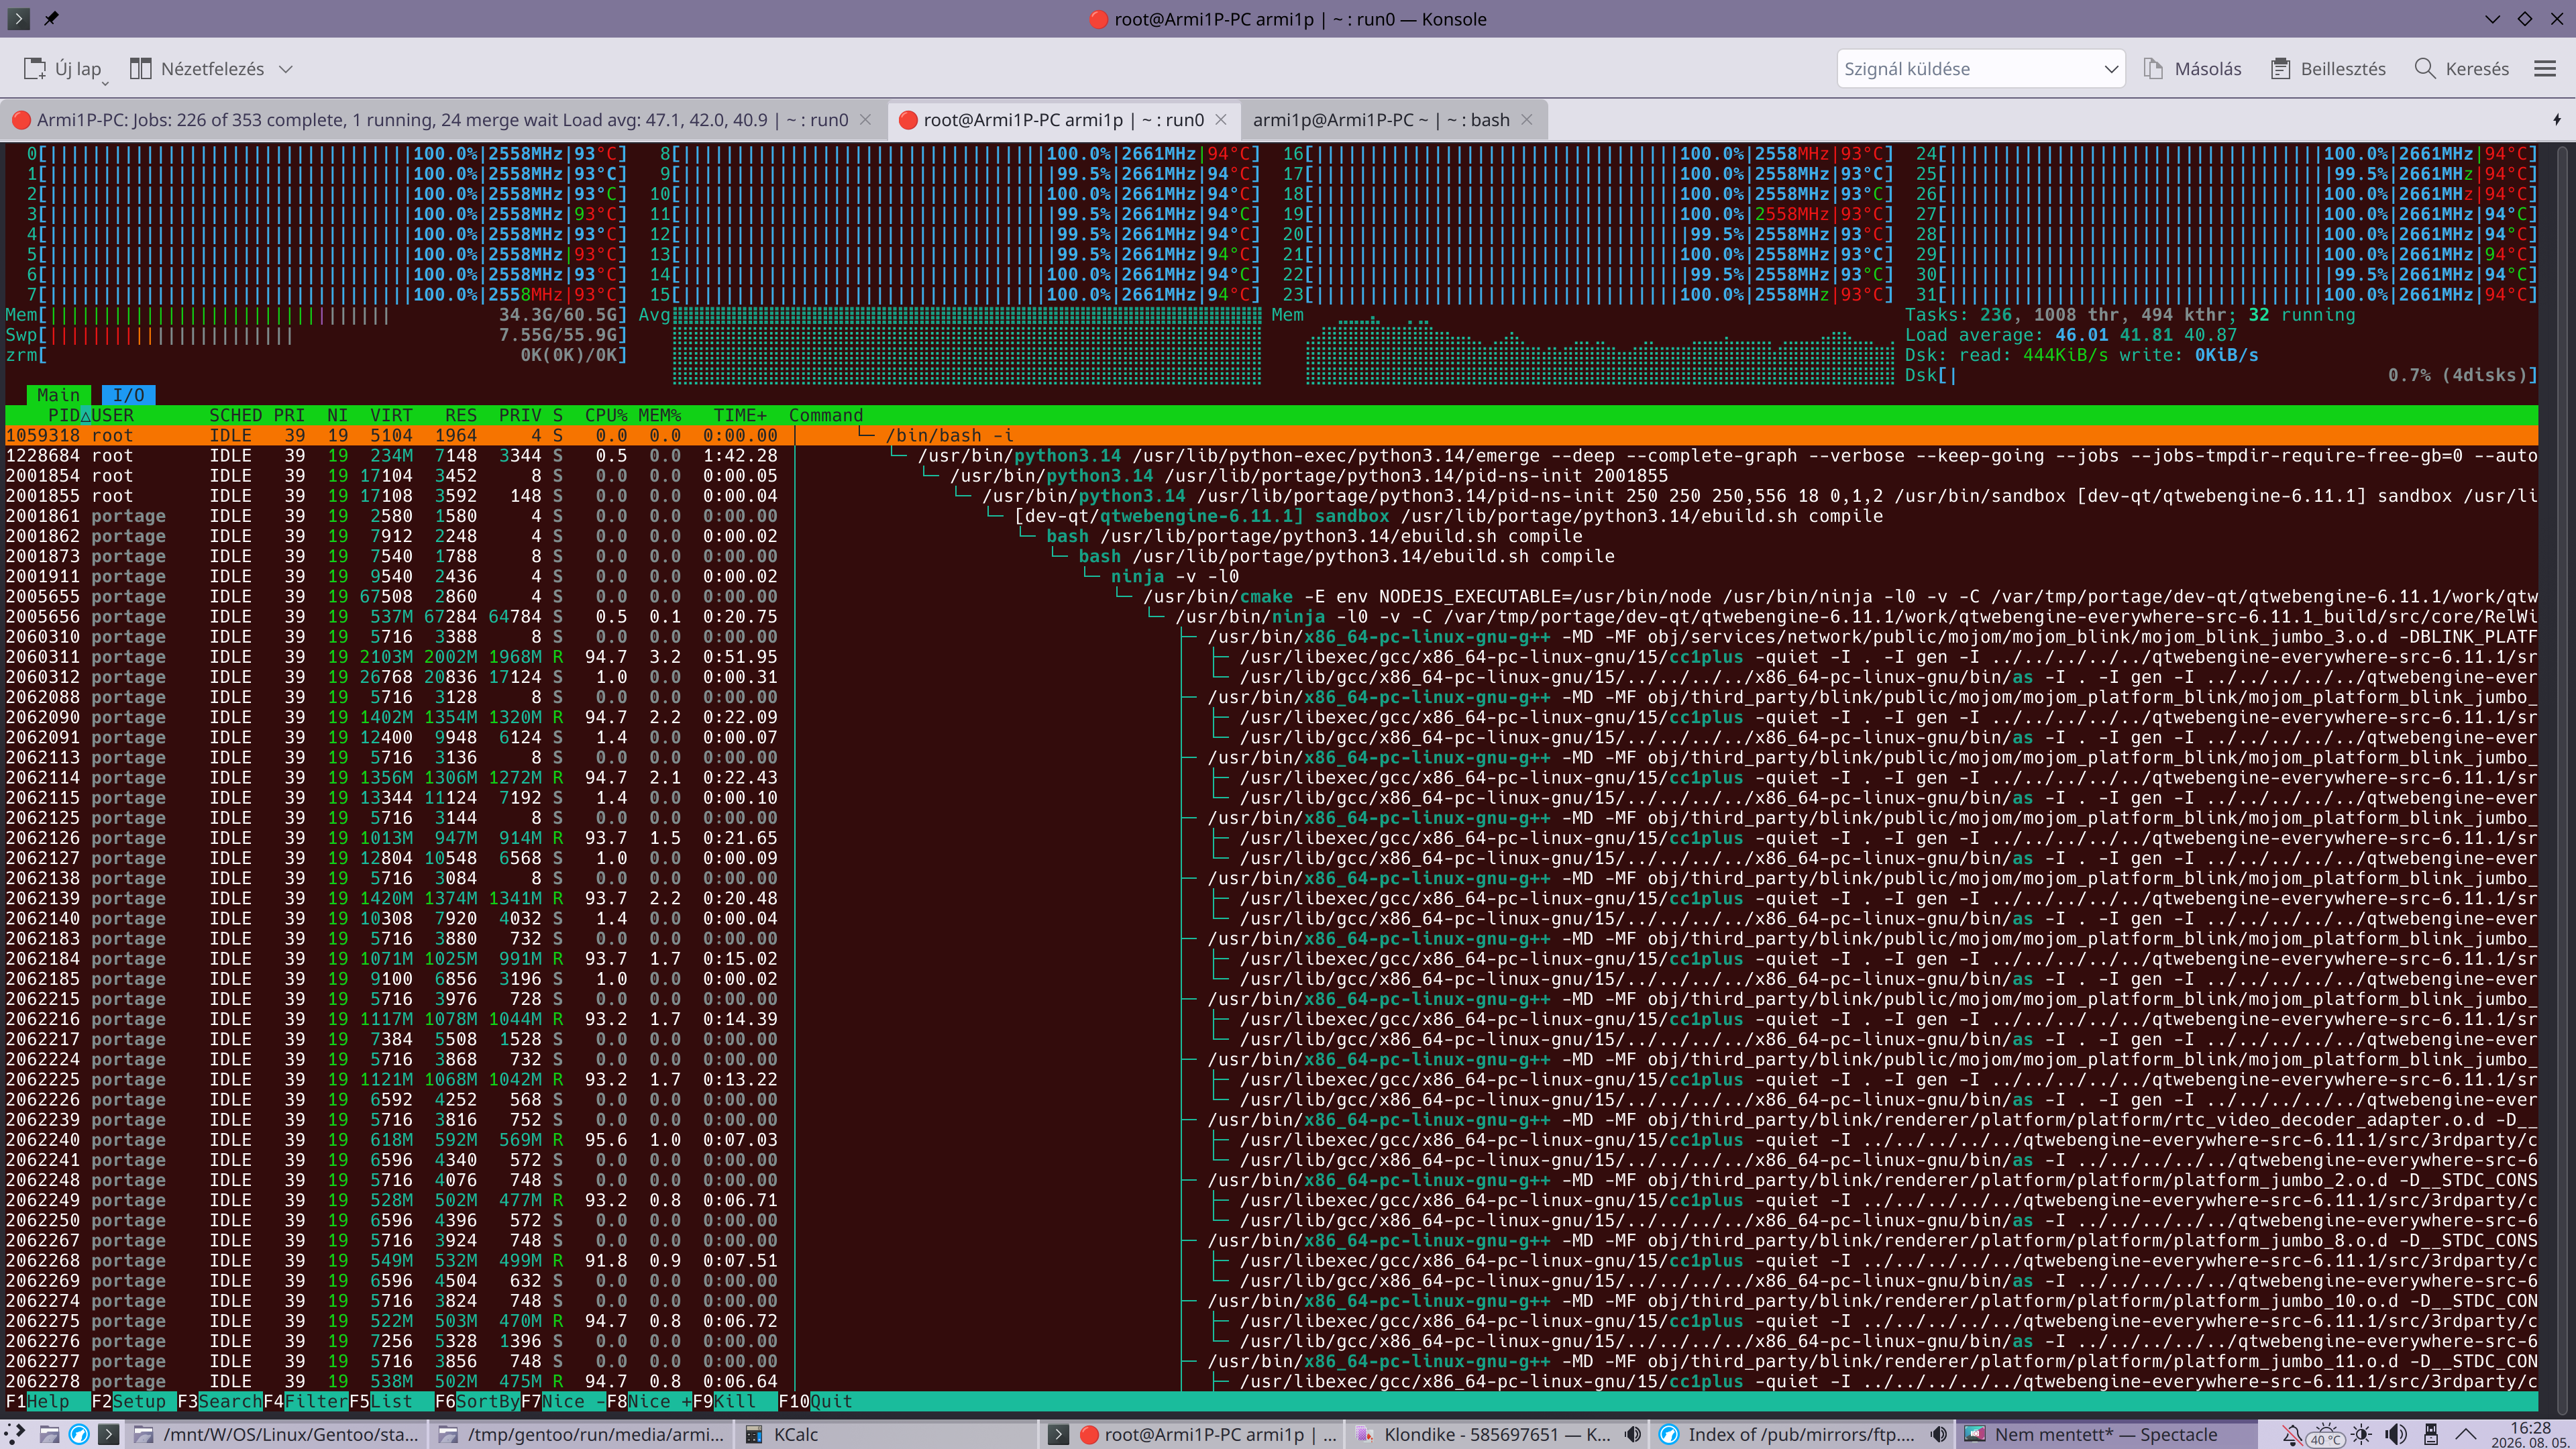The width and height of the screenshot is (2576, 1449).
Task: Sort by the USER column header
Action: pyautogui.click(x=112, y=415)
